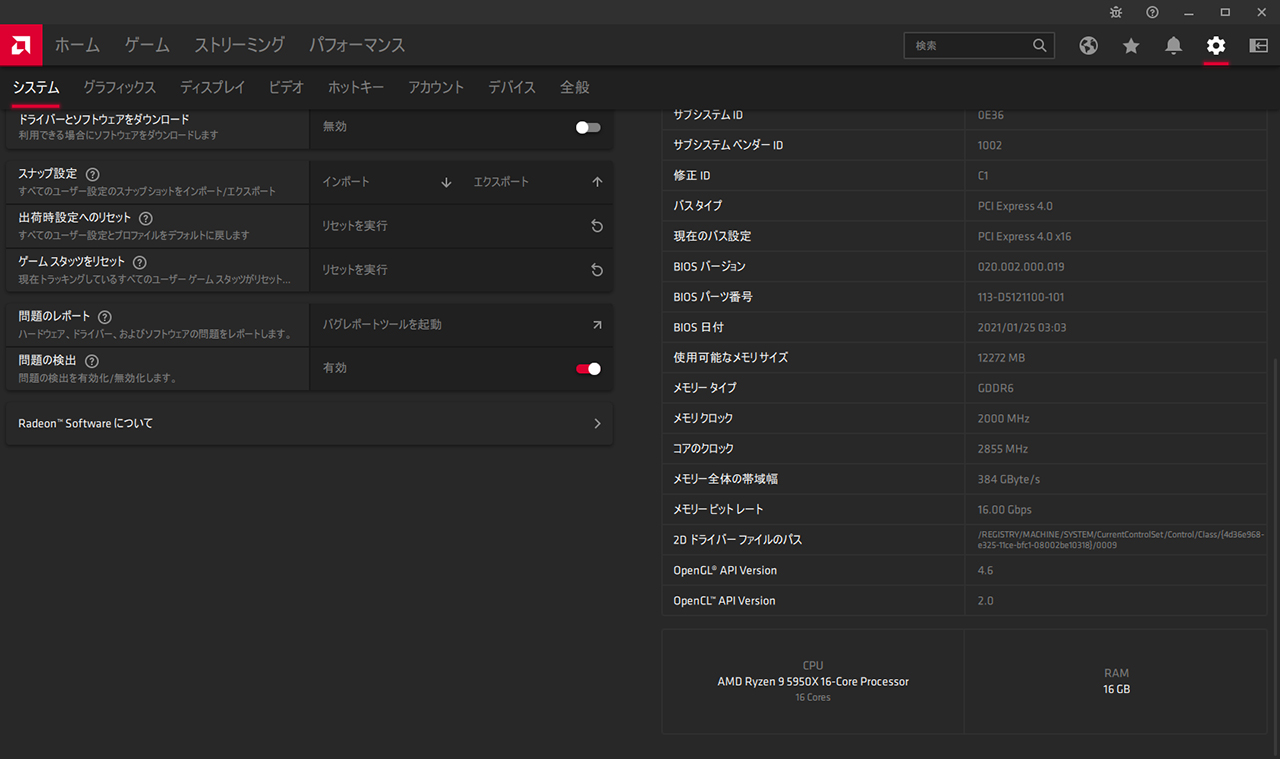Click the 出荷時設定へのリセット help icon
1280x759 pixels.
pyautogui.click(x=146, y=218)
